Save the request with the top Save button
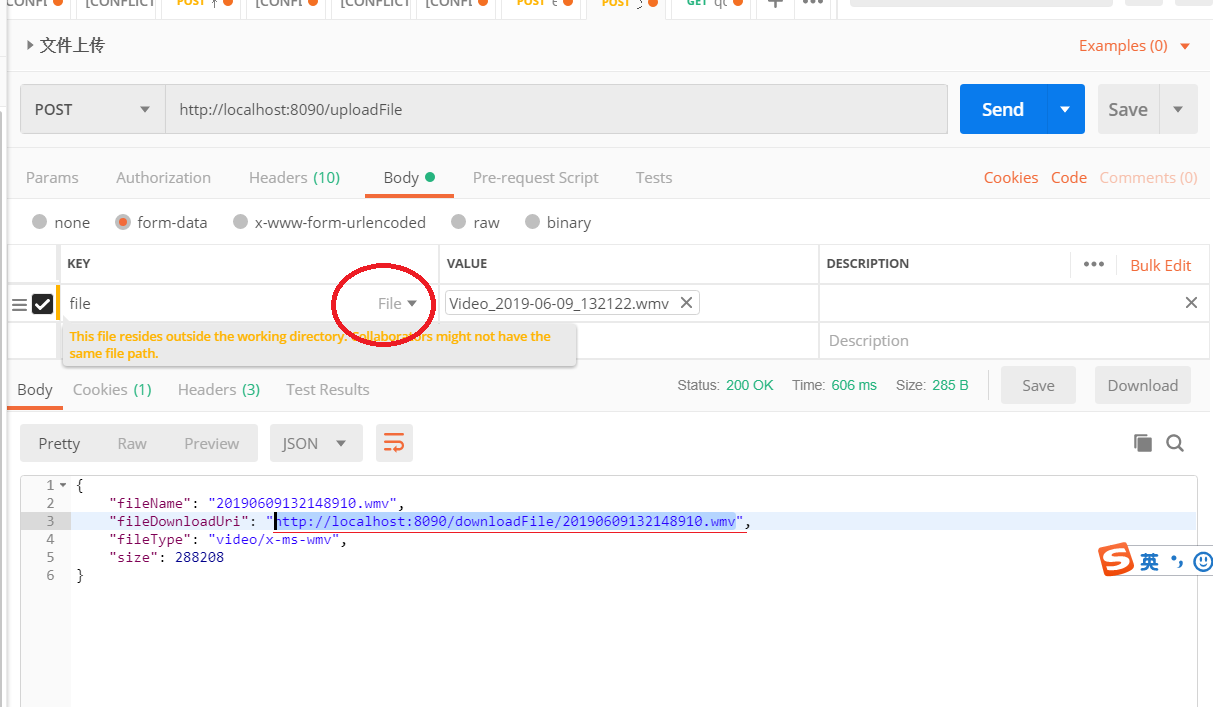 (1128, 109)
